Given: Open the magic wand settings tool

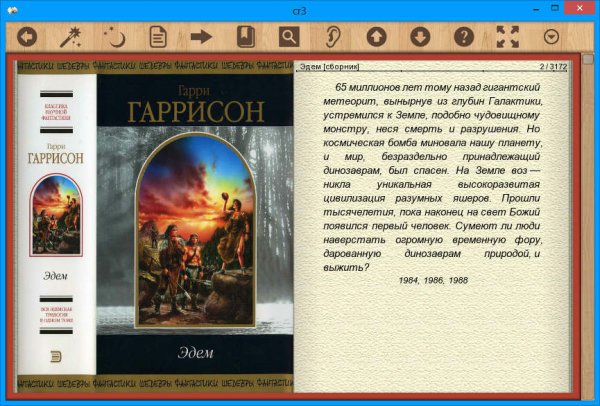Looking at the screenshot, I should click(x=70, y=37).
